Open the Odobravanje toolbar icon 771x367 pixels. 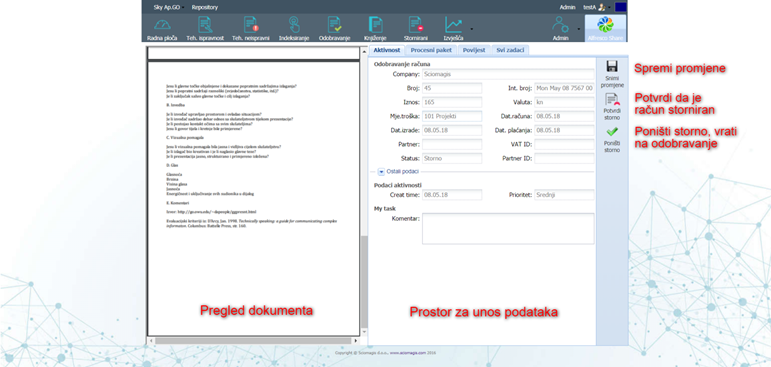tap(334, 29)
